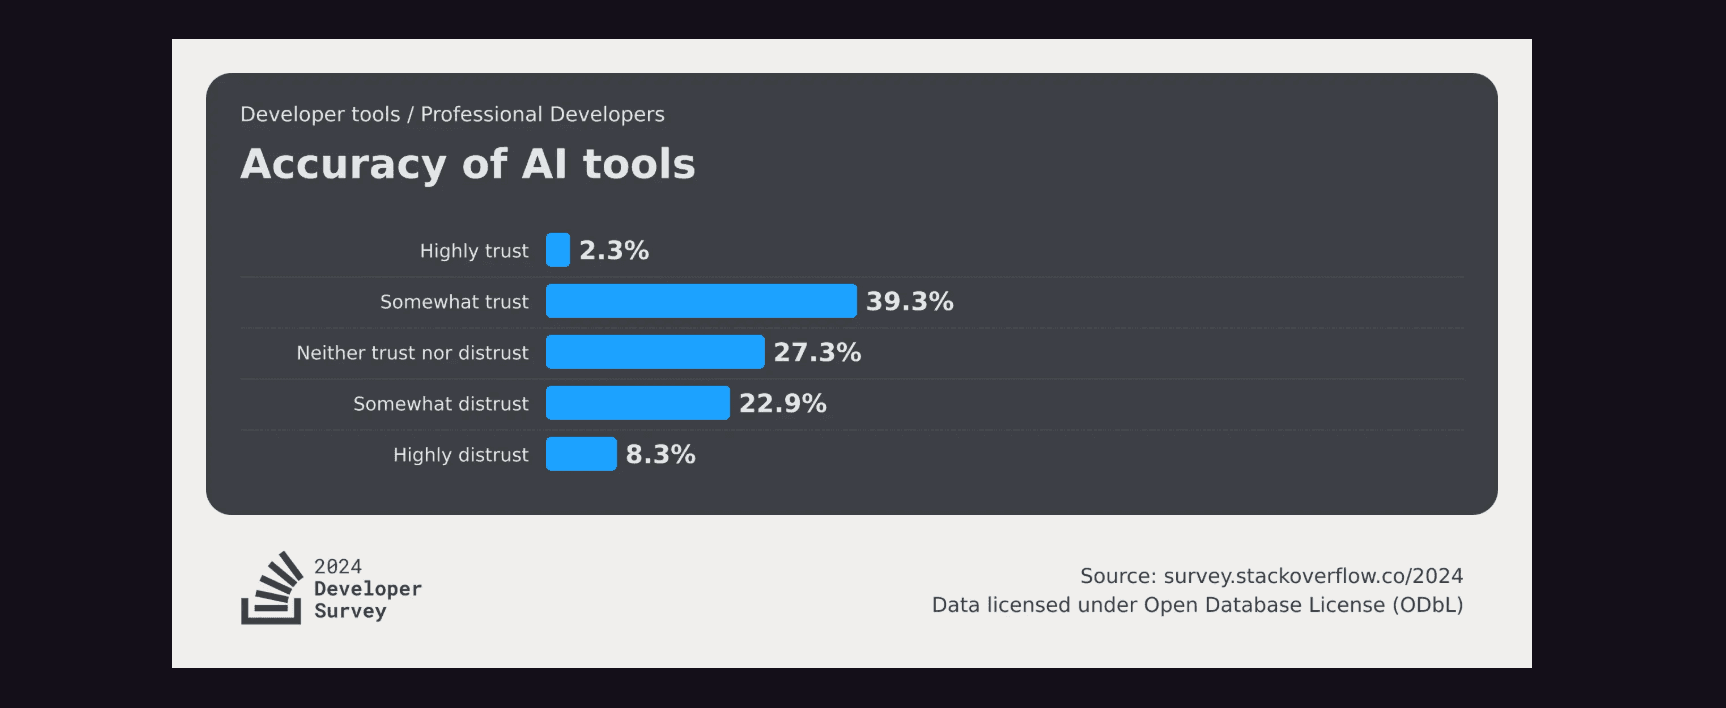The width and height of the screenshot is (1726, 708).
Task: Select the "Neither trust nor distrust" label
Action: (412, 353)
